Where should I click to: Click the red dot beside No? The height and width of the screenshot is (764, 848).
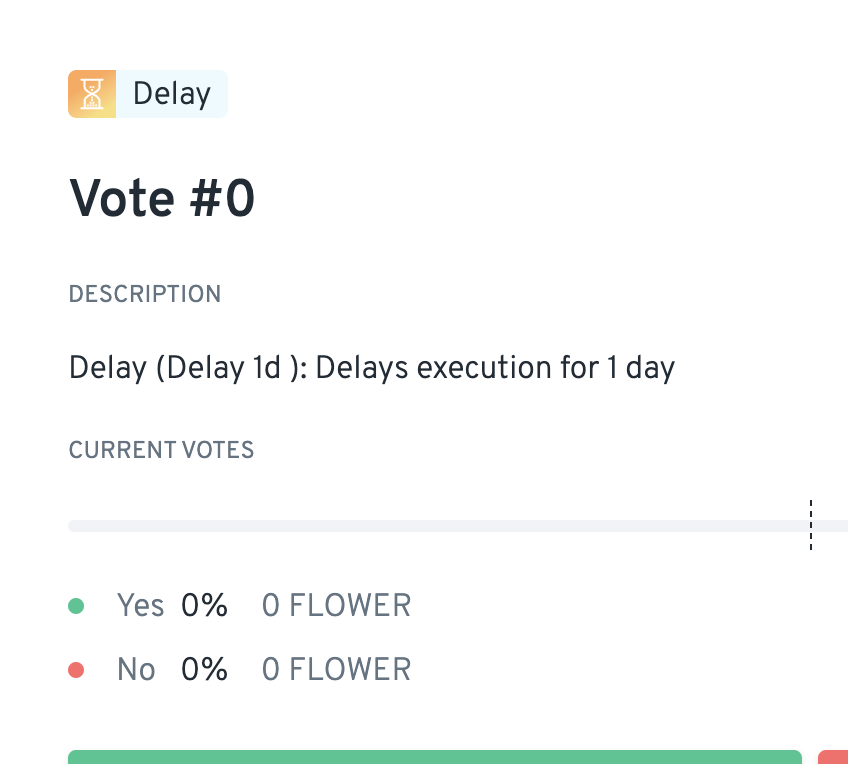(76, 670)
